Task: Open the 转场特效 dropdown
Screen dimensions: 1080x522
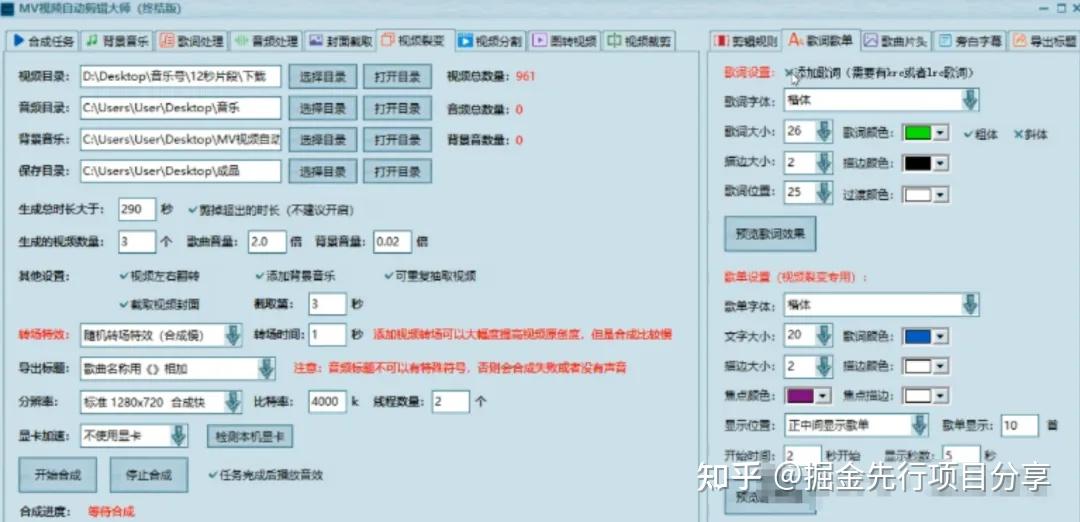Action: point(161,335)
